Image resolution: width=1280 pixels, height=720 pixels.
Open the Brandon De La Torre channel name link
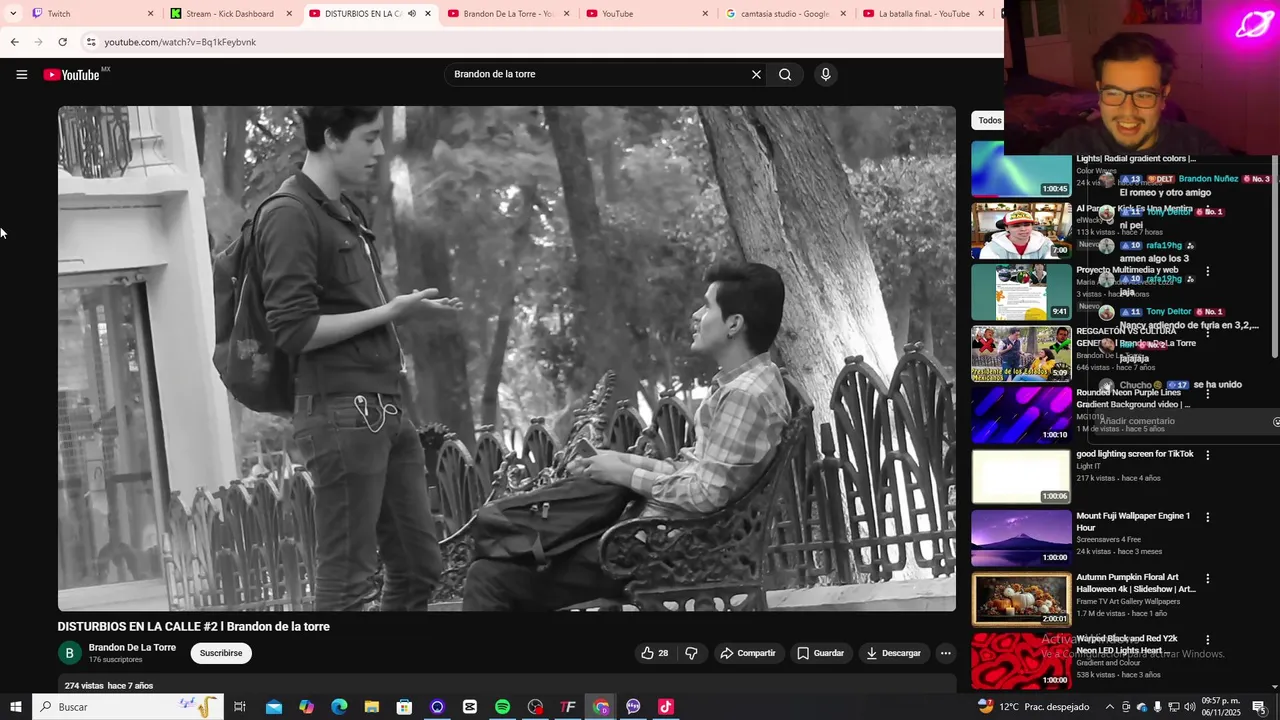click(132, 647)
